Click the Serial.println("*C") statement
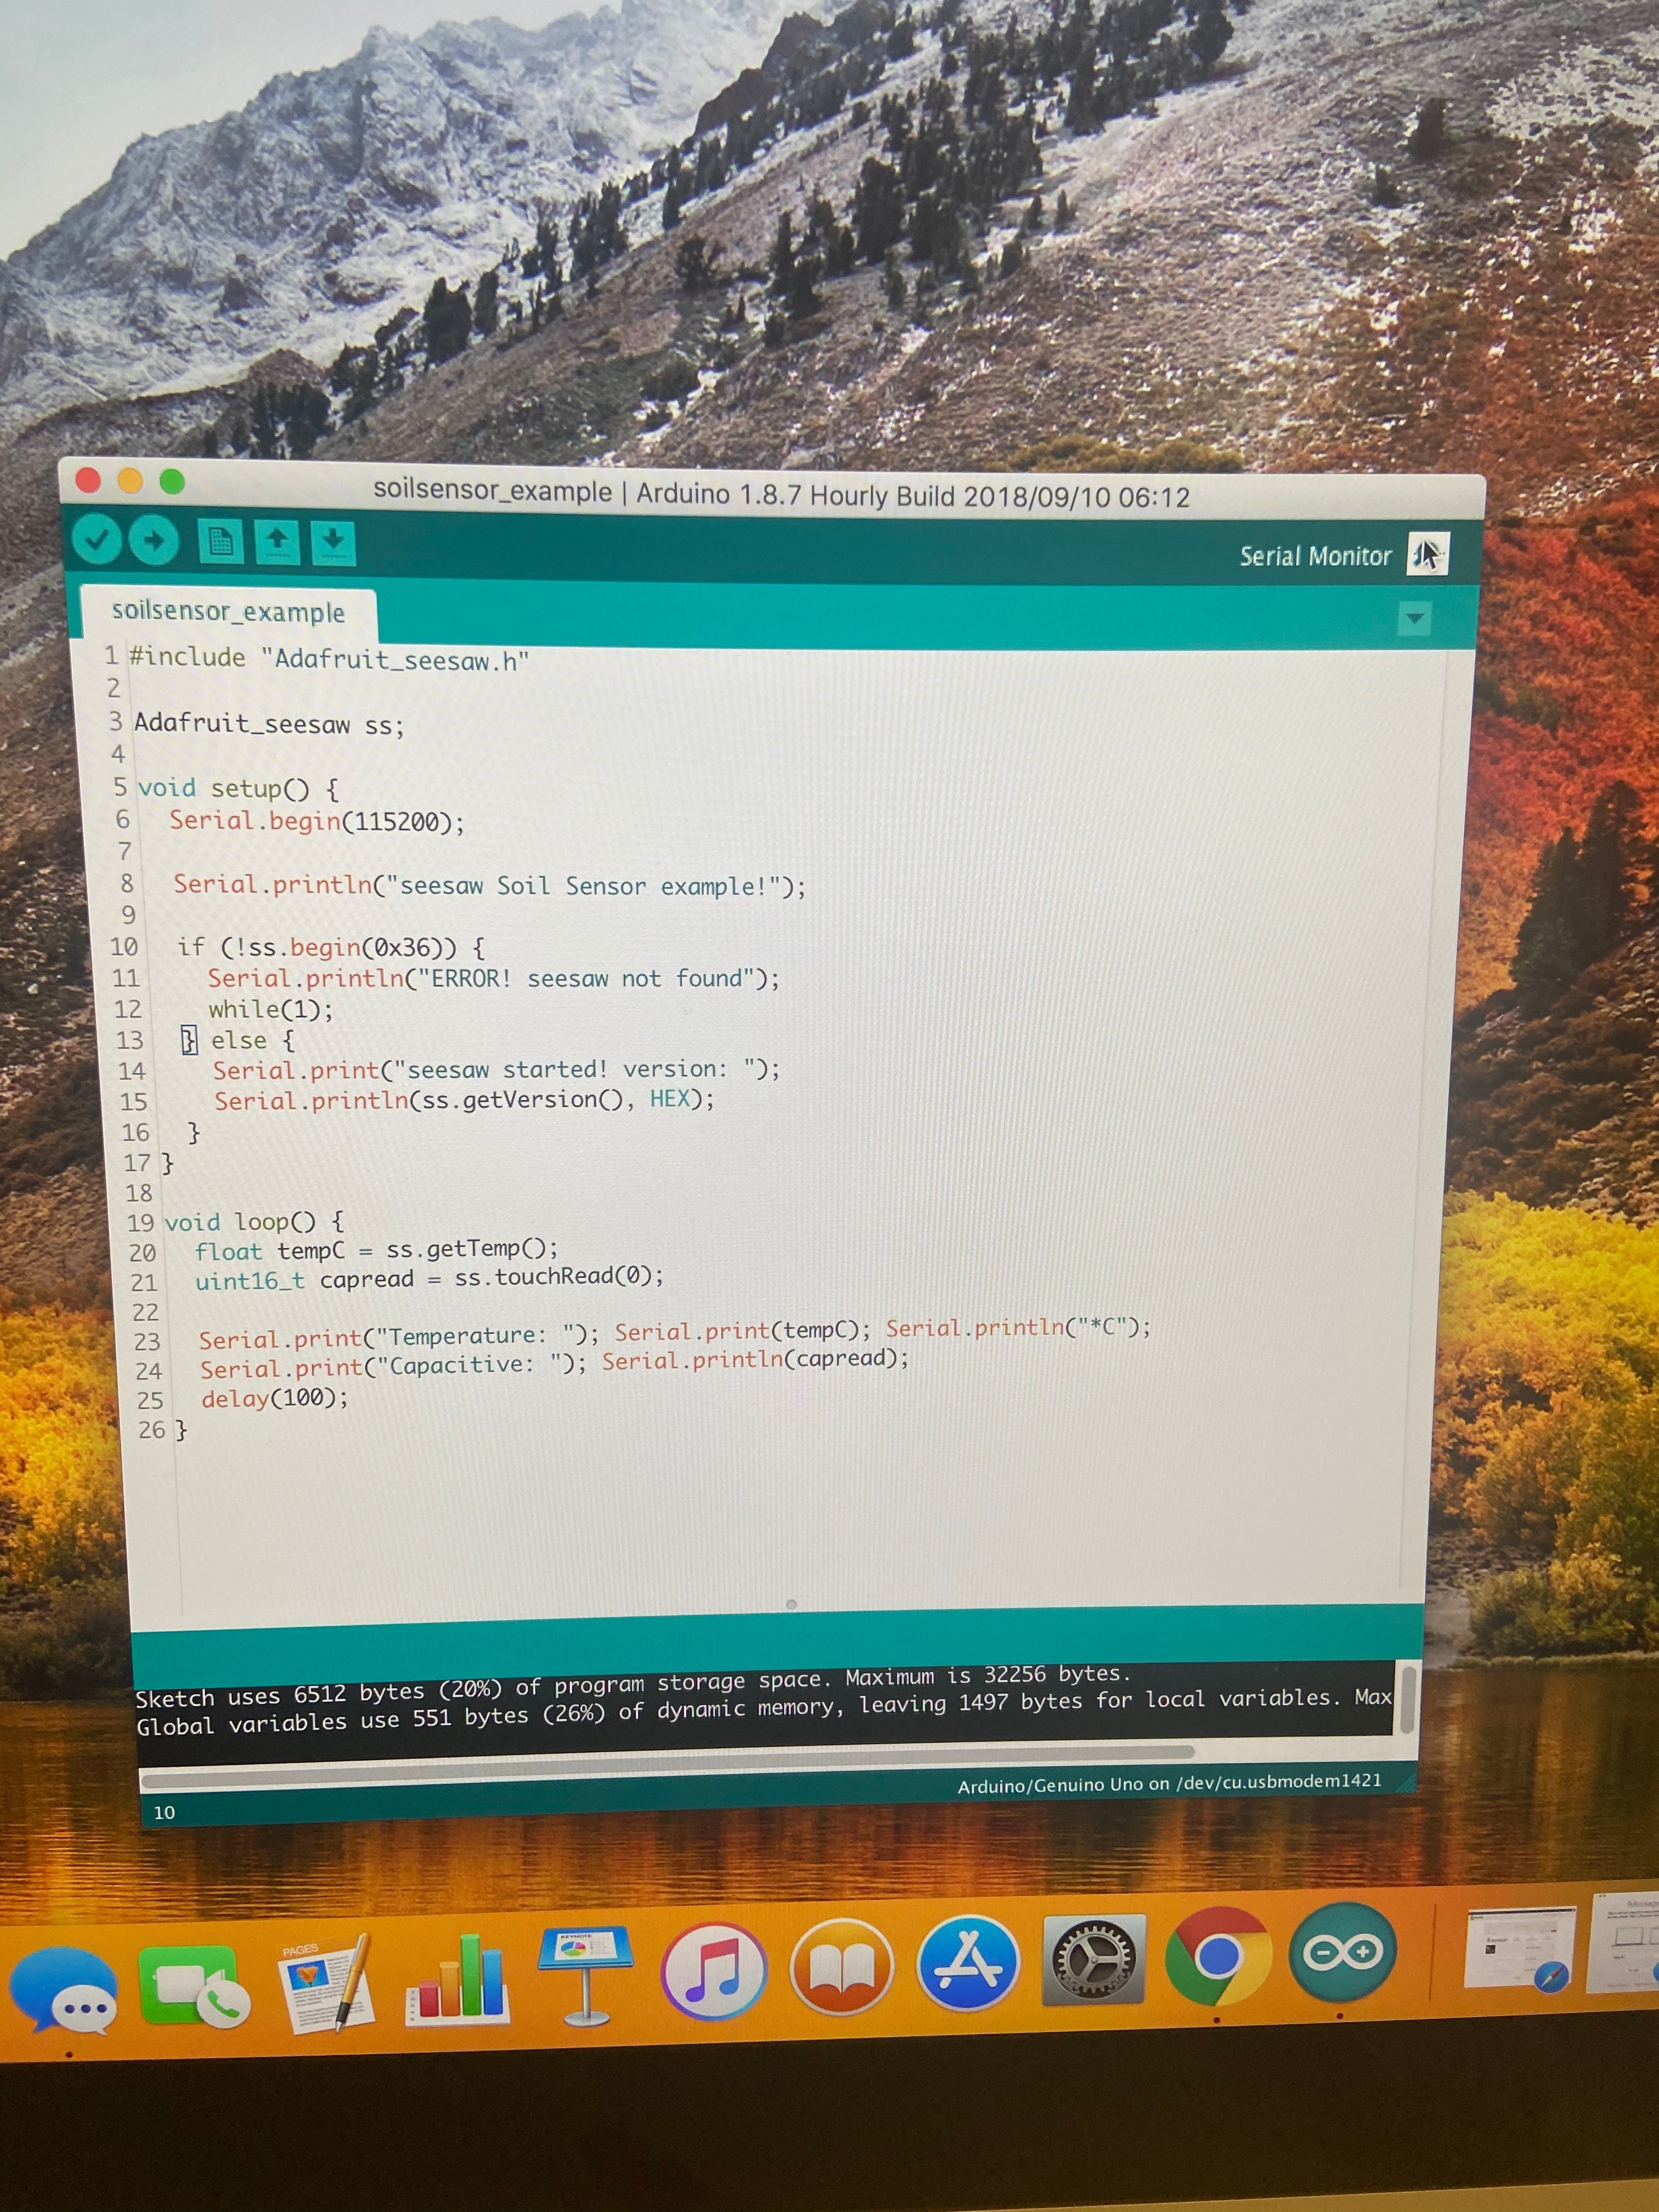 click(x=1019, y=1328)
